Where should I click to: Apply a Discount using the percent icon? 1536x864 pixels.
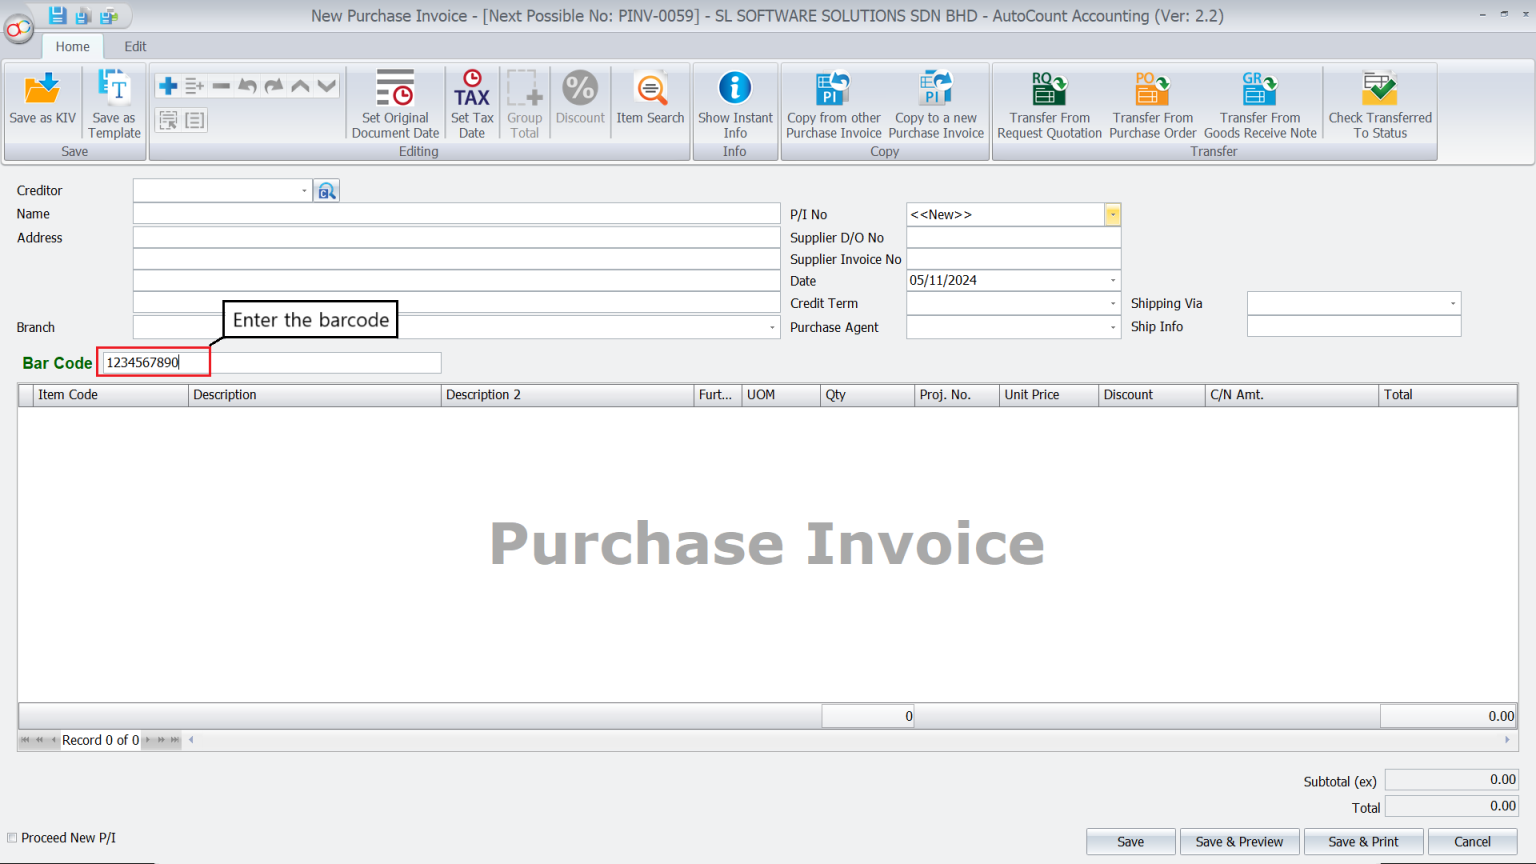tap(580, 95)
